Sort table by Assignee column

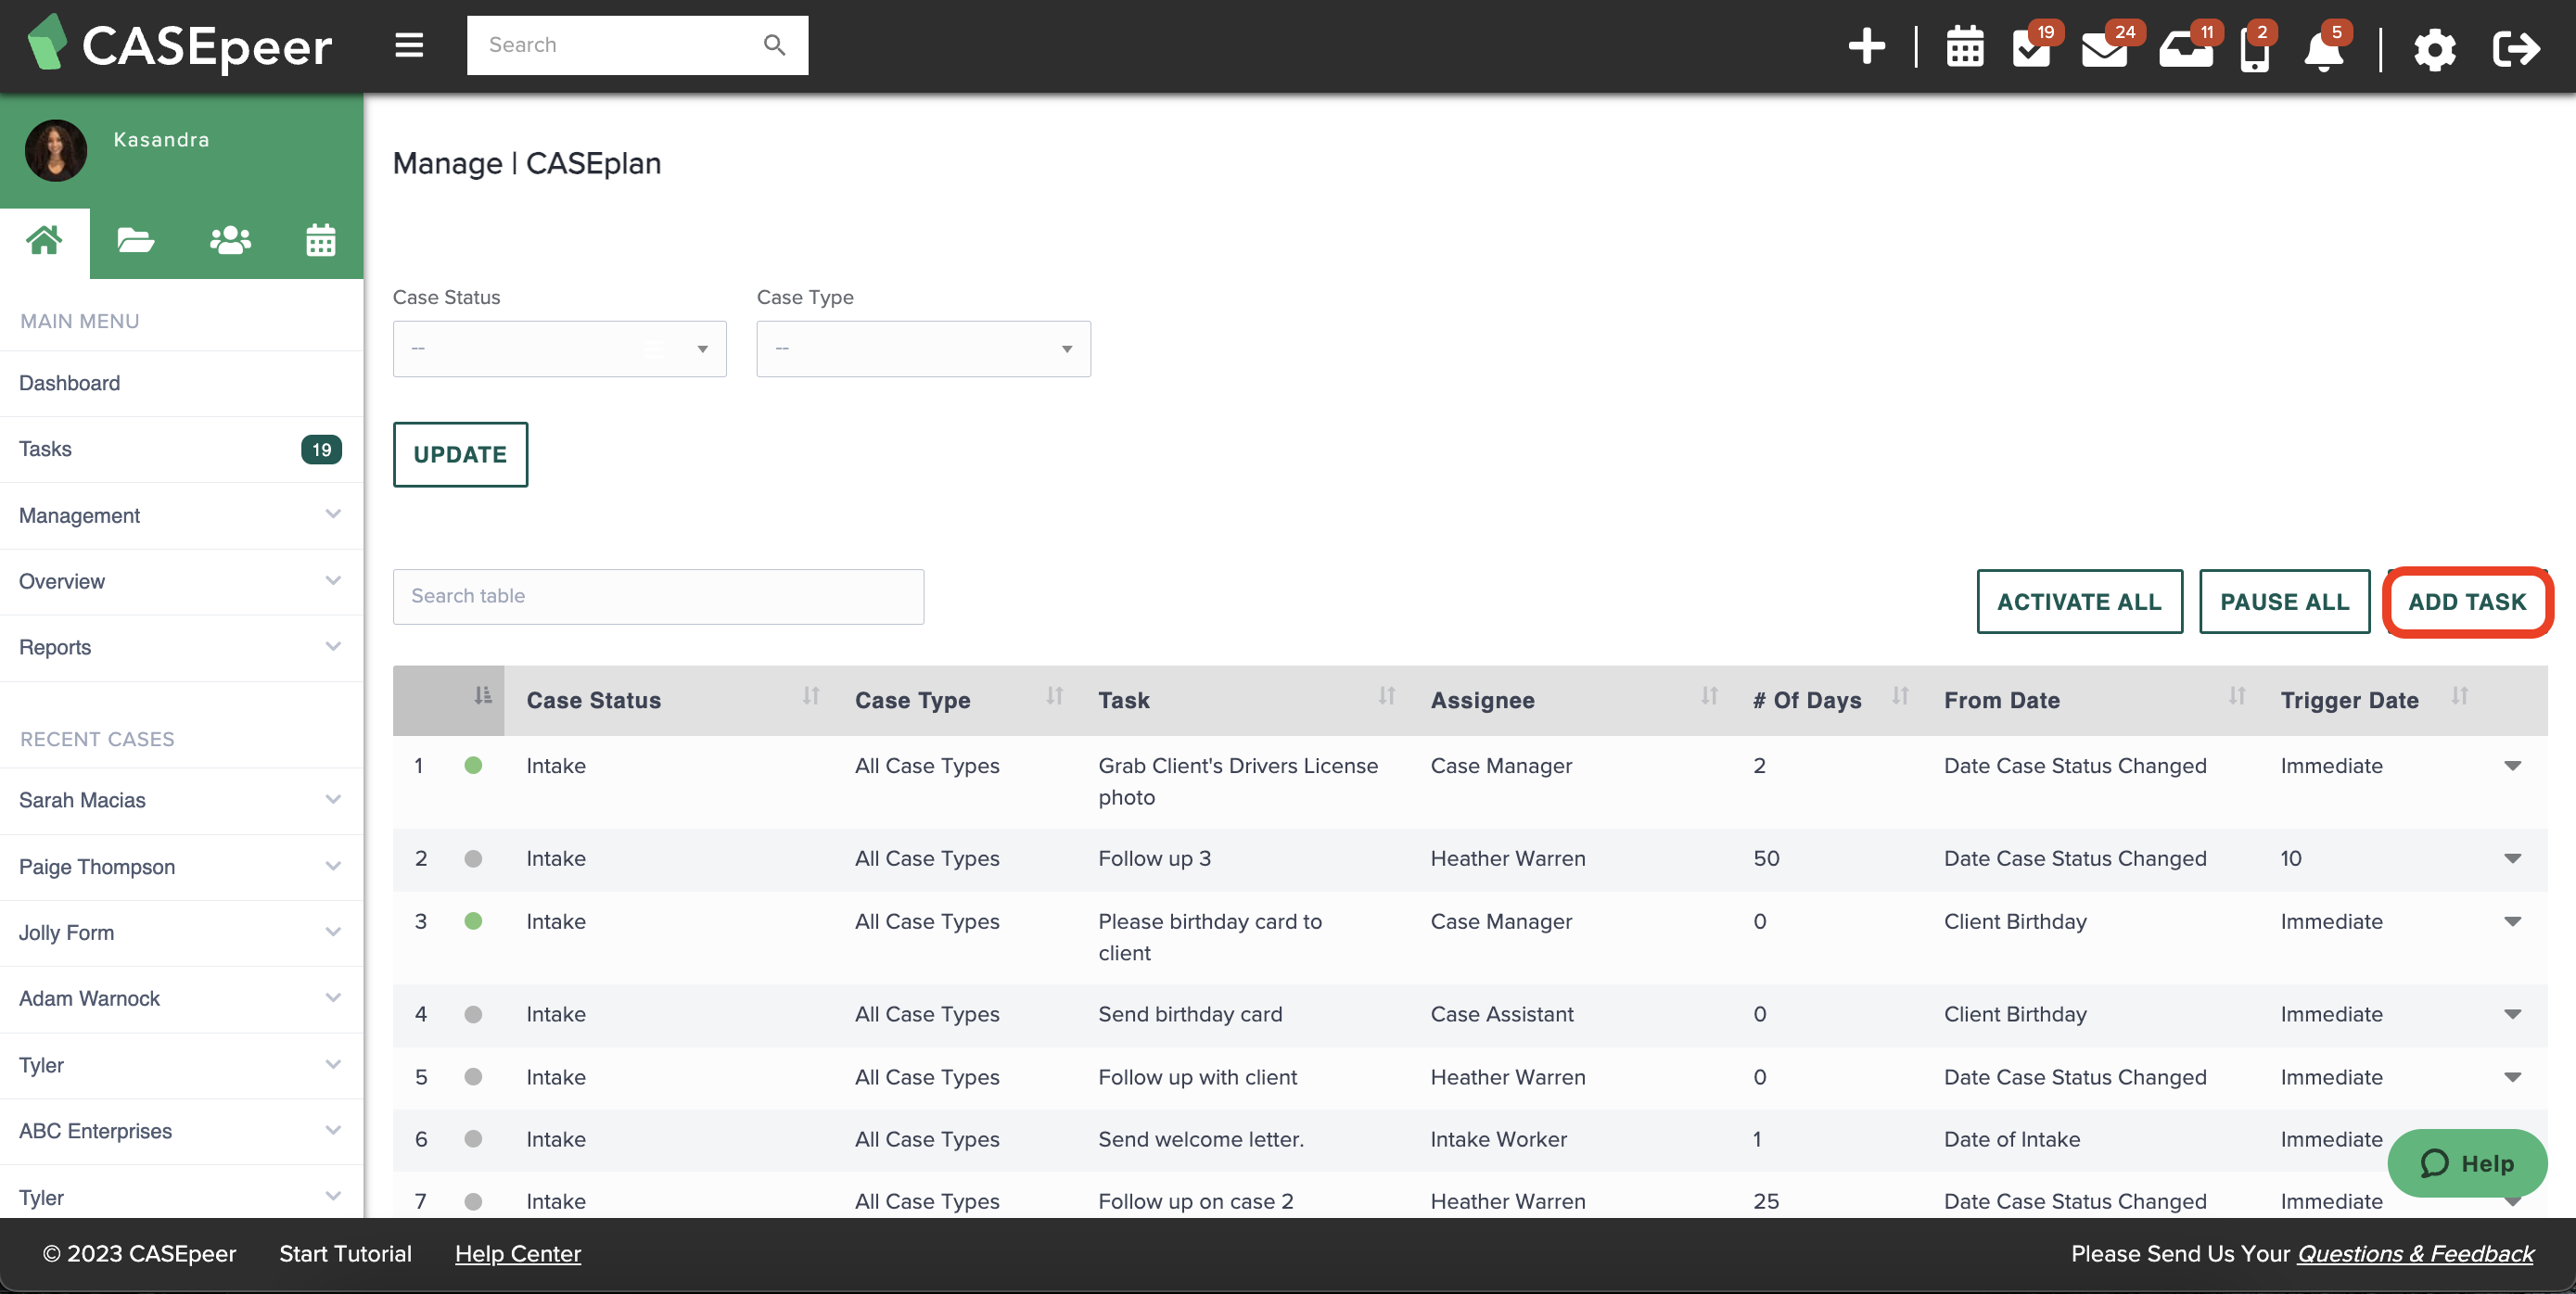tap(1709, 695)
